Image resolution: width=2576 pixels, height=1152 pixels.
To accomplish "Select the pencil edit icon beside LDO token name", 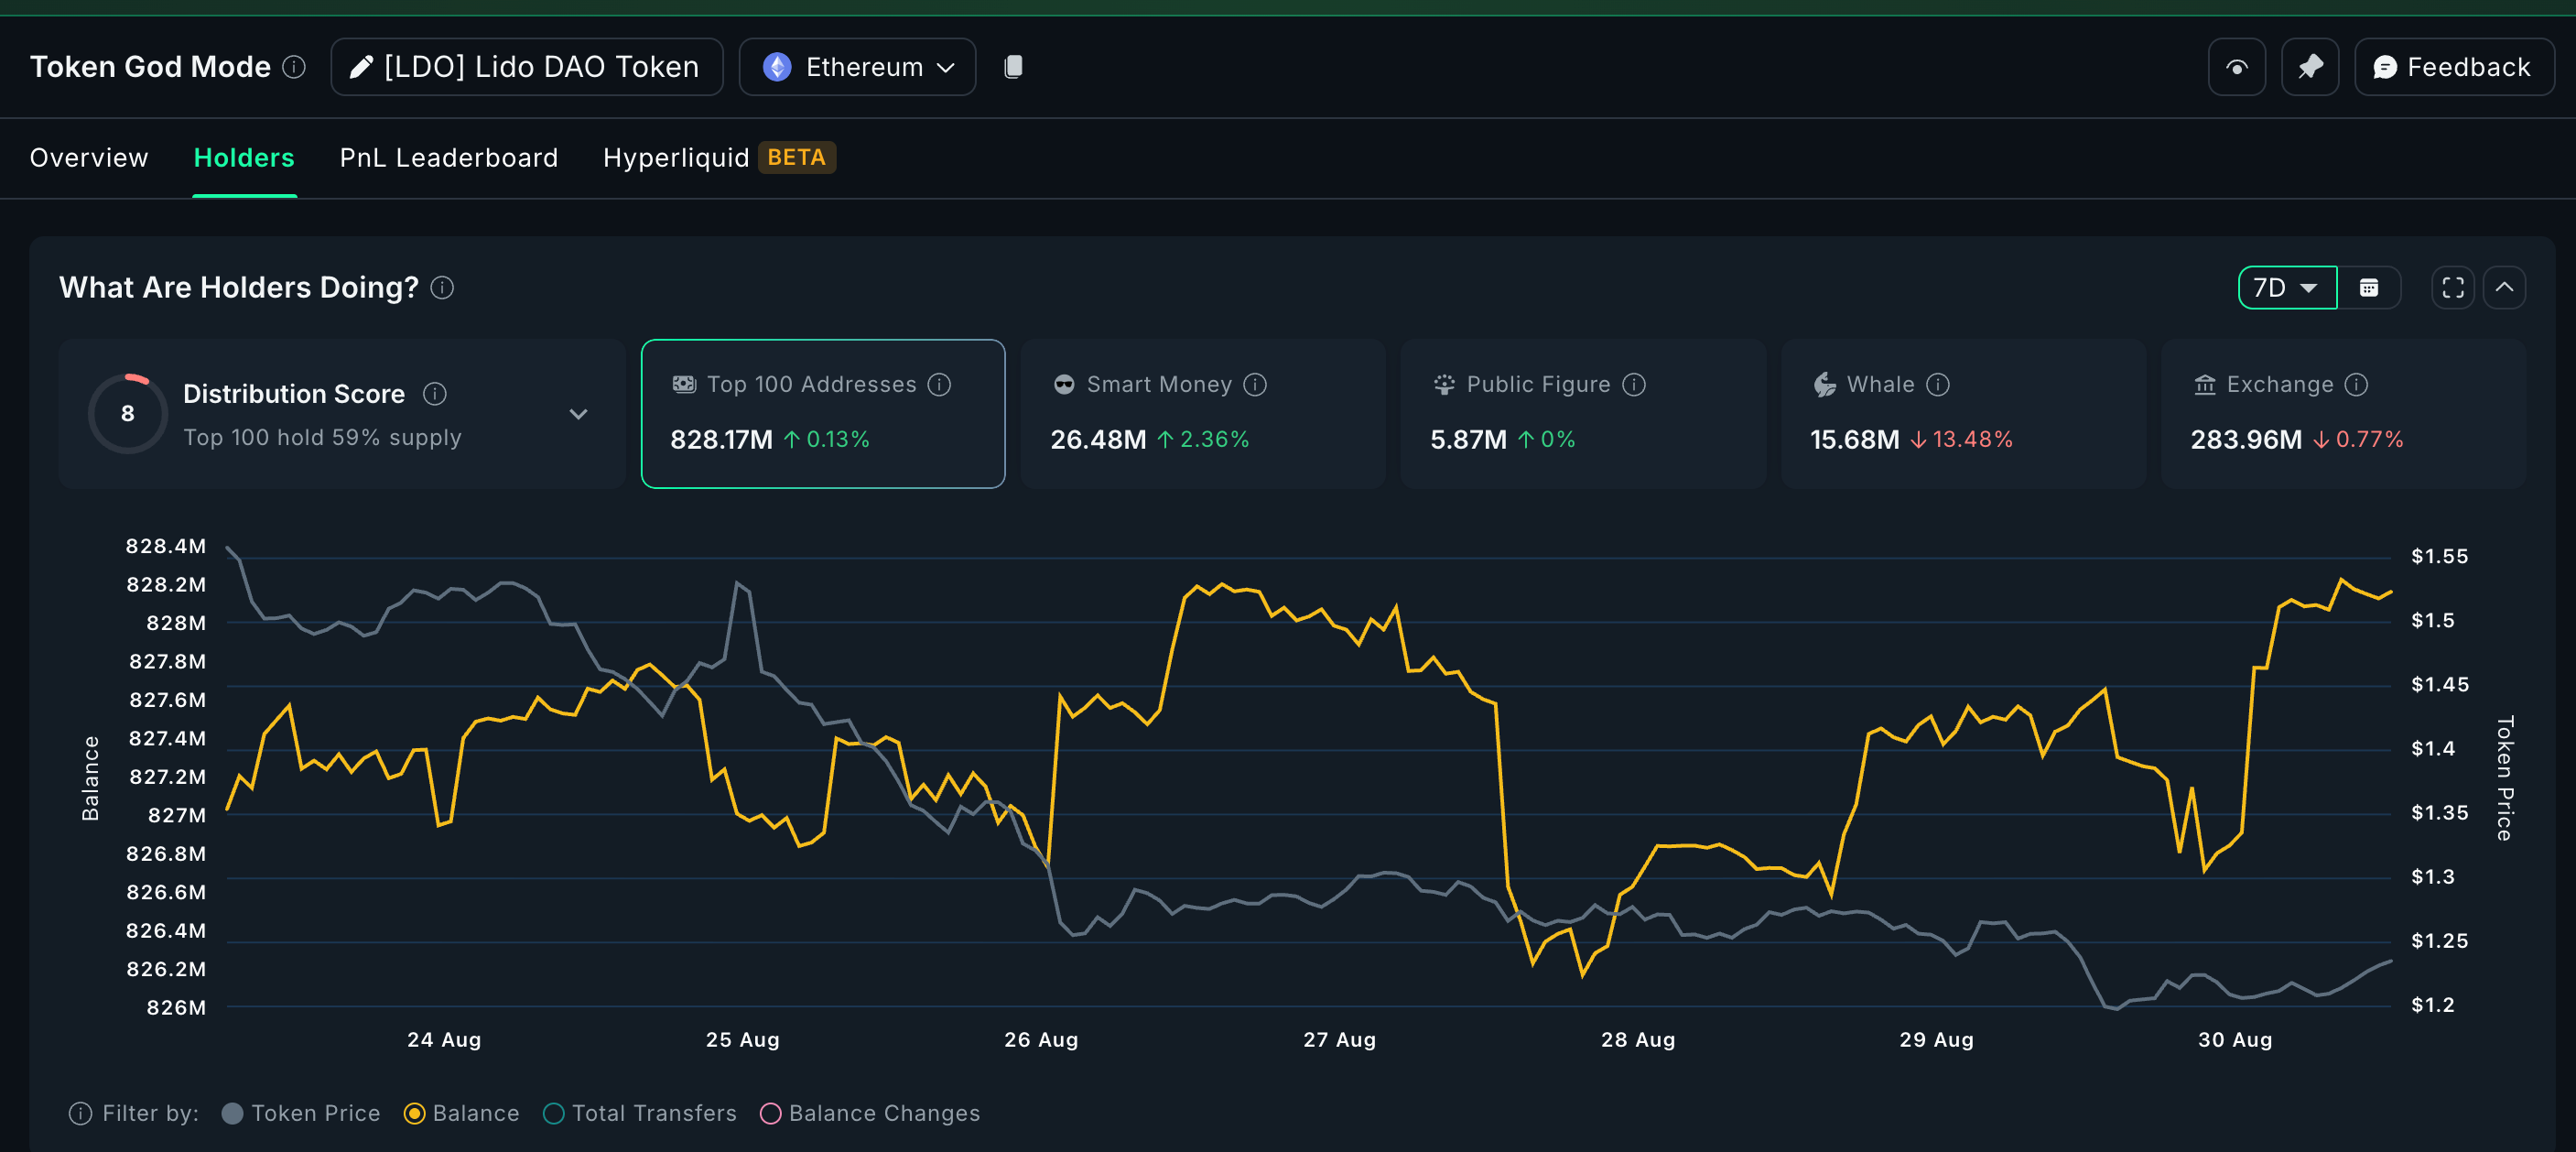I will (362, 66).
